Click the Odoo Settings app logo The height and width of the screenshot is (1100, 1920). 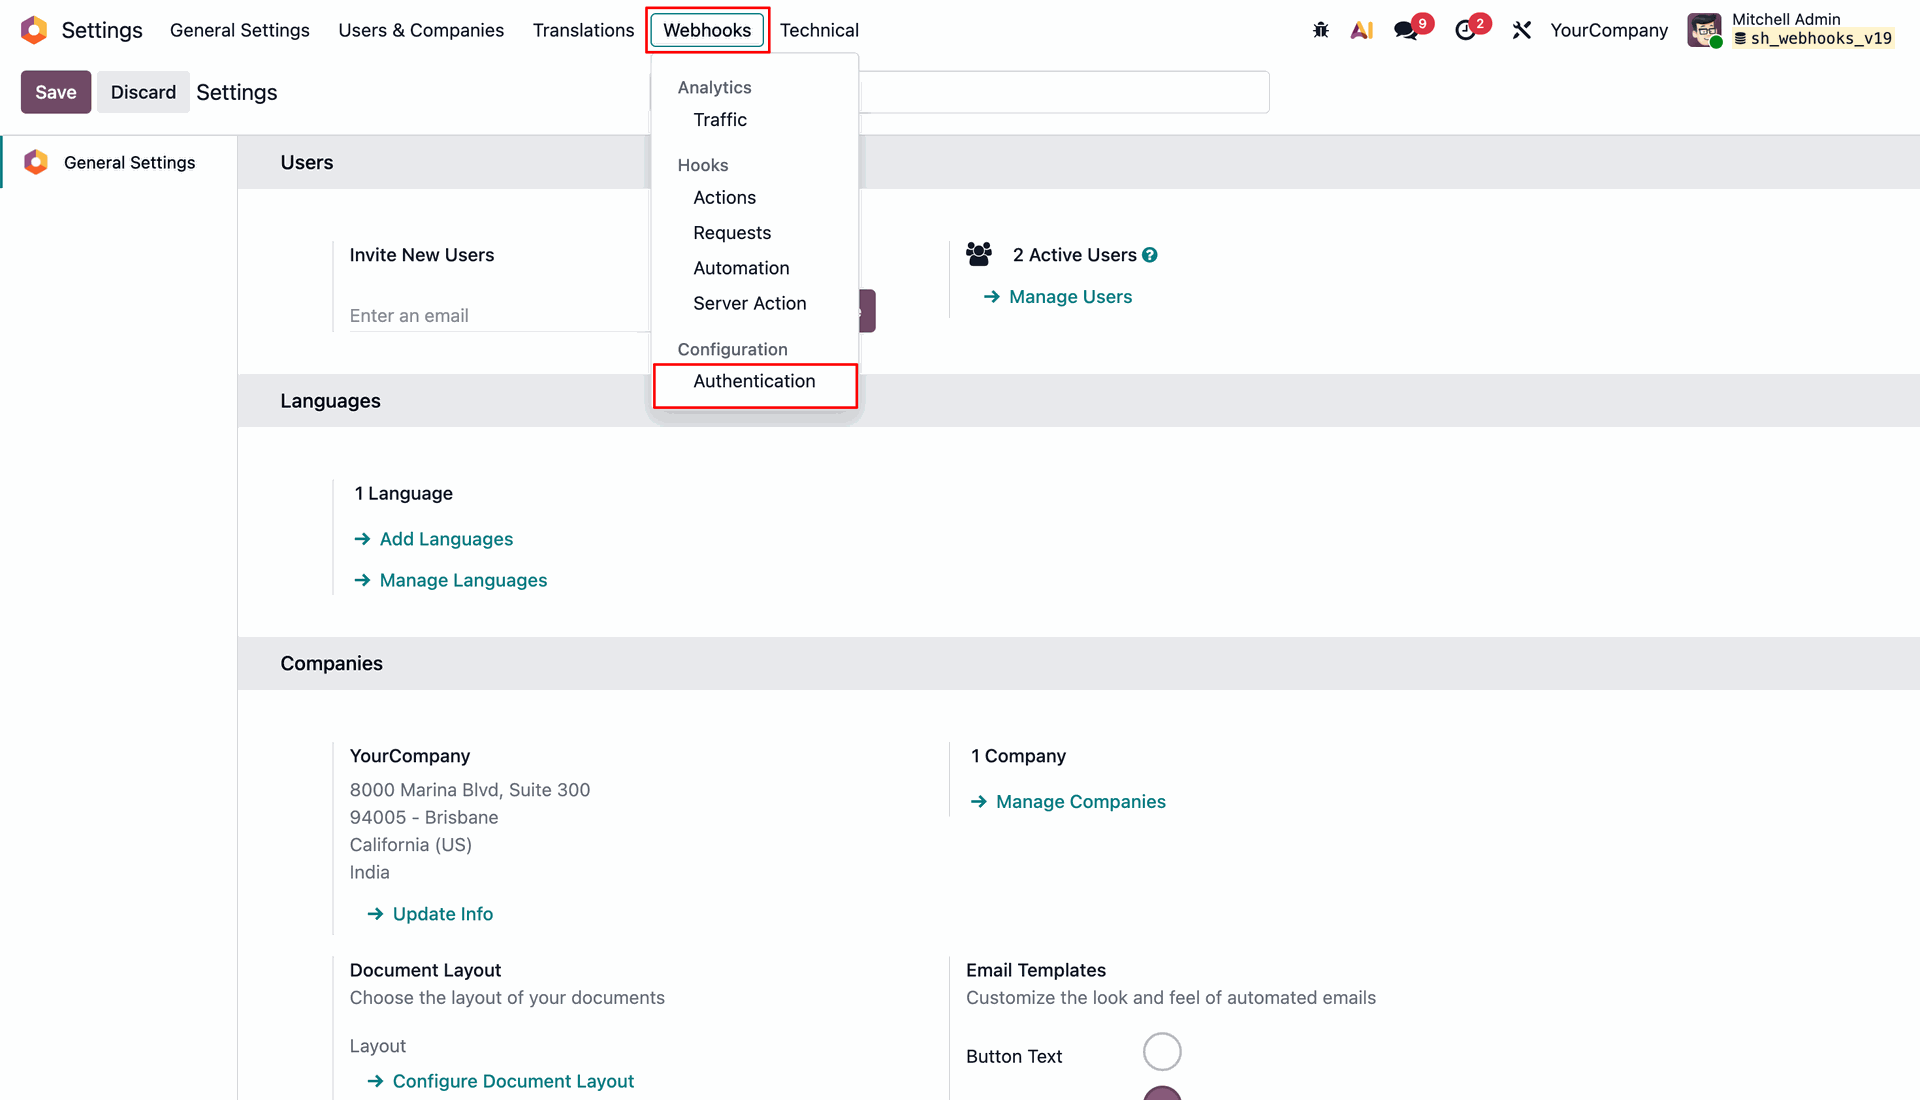[x=34, y=30]
